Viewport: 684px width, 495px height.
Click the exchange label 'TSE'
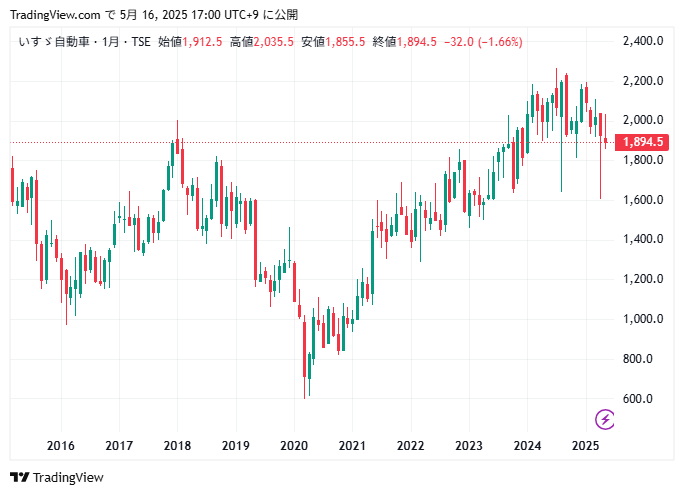pyautogui.click(x=141, y=42)
